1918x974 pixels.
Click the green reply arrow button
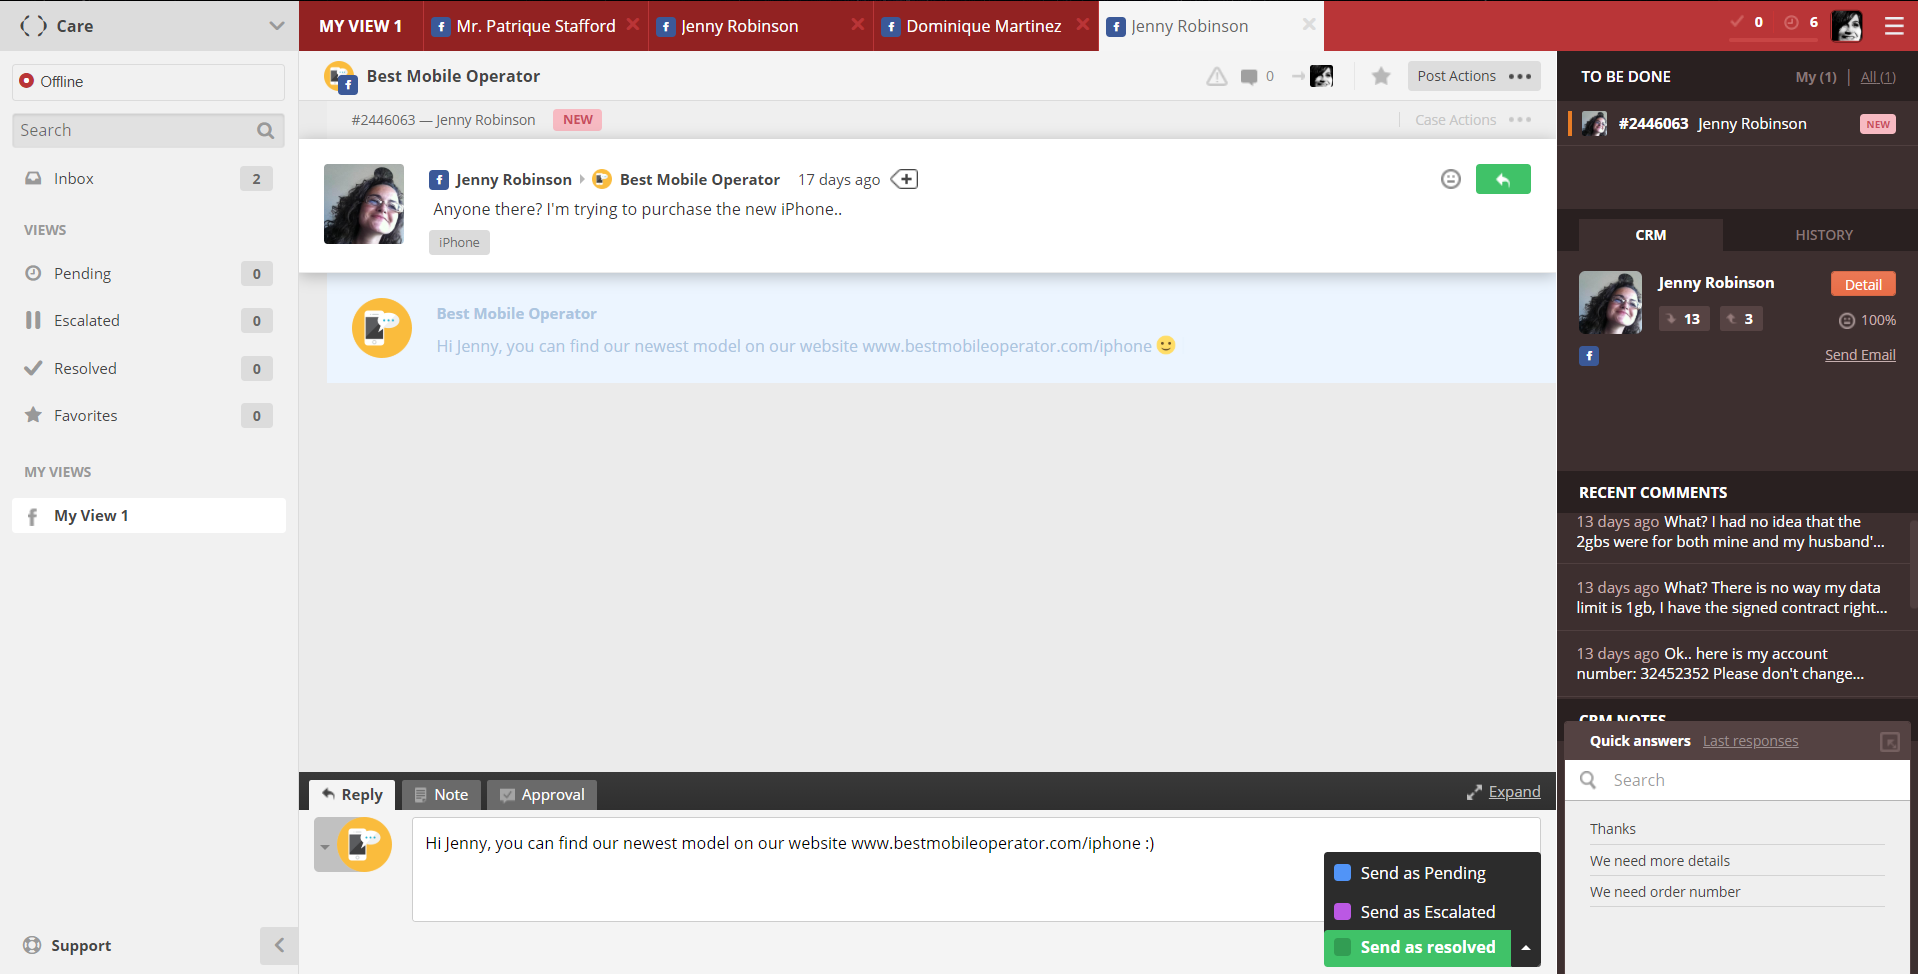[x=1503, y=179]
